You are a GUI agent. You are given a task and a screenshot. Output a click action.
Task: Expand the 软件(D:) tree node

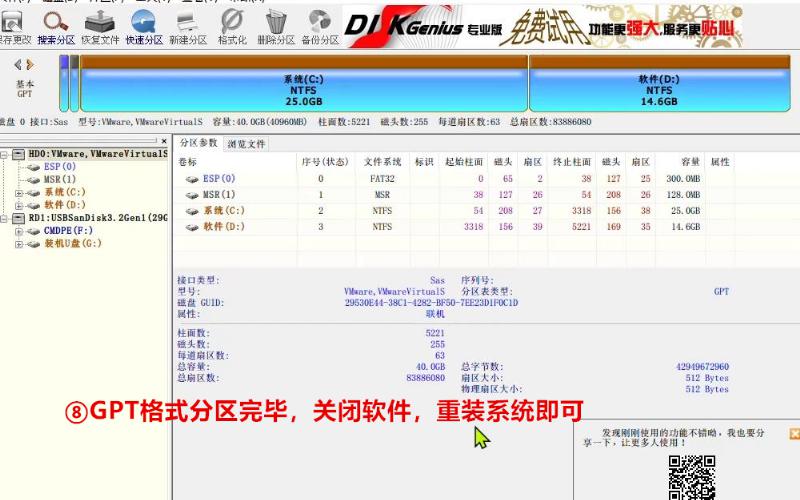pos(19,205)
